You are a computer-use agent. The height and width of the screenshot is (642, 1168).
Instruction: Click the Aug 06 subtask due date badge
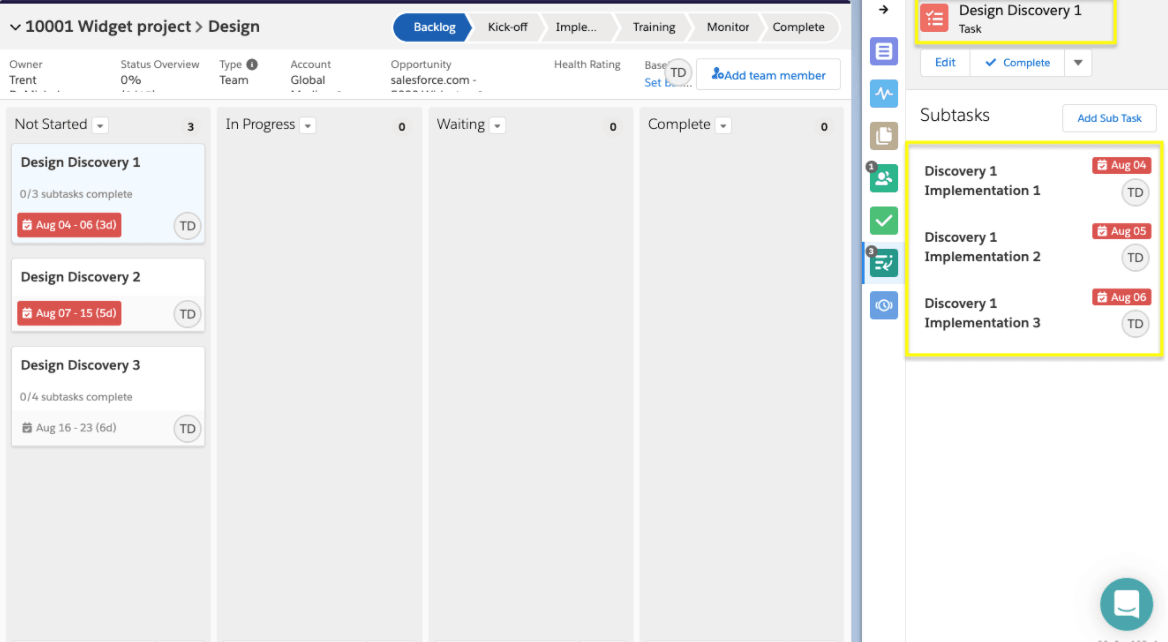coord(1121,297)
